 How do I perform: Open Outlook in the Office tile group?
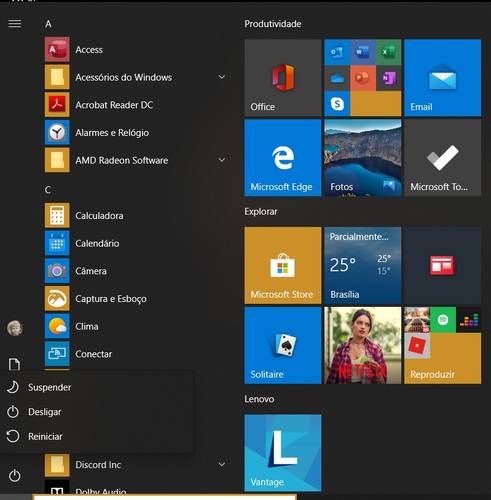[337, 52]
